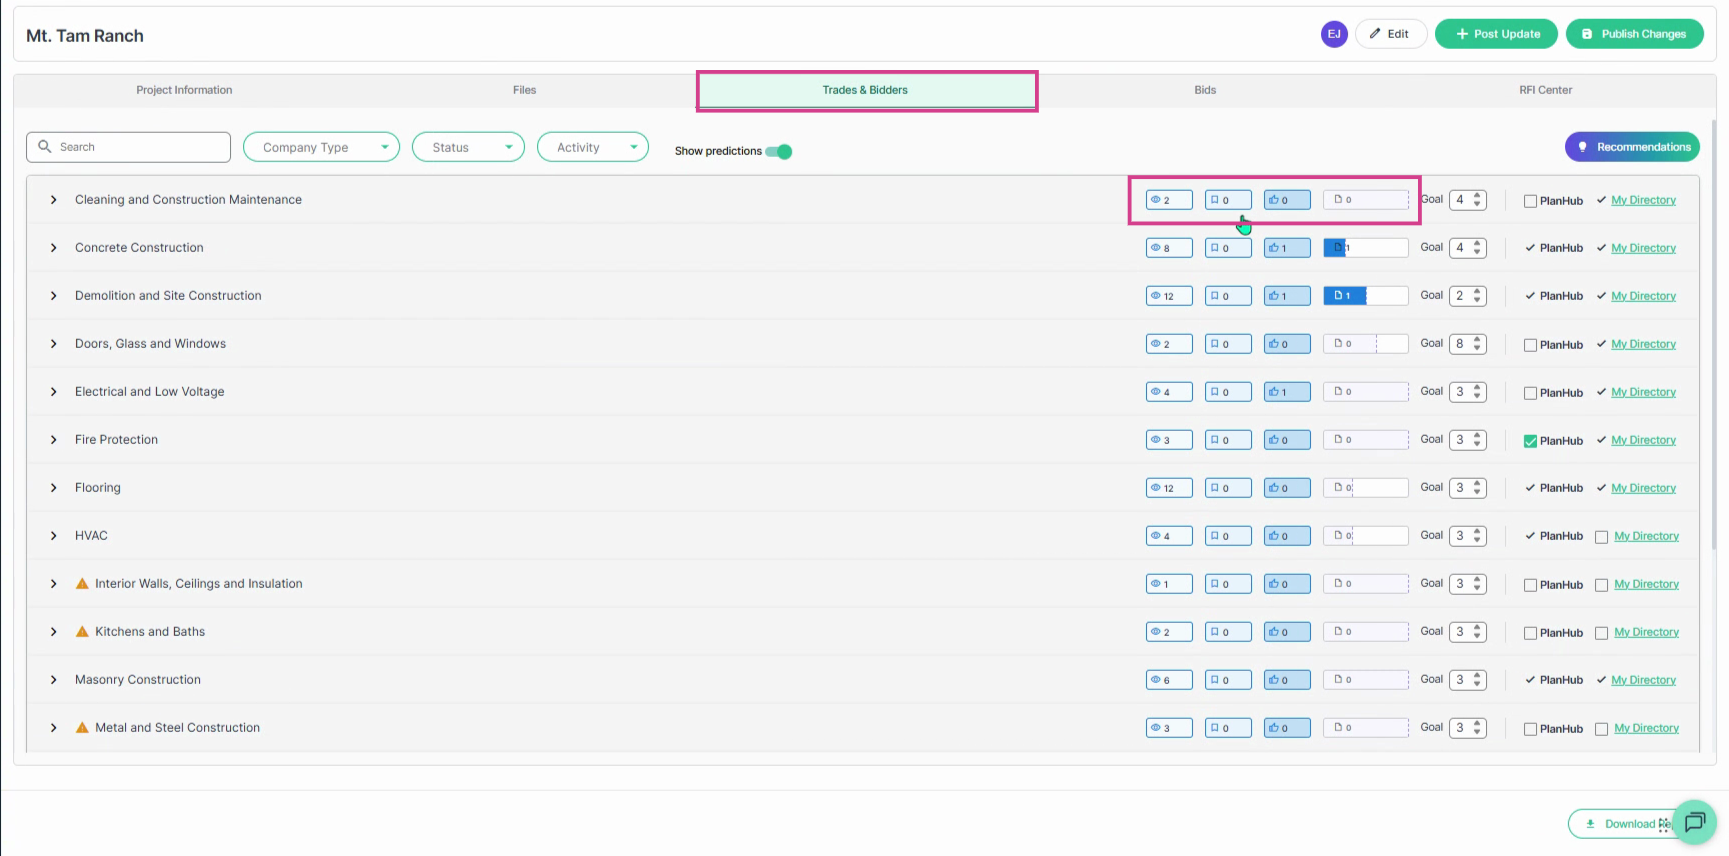Viewport: 1729px width, 856px height.
Task: Click the bid progress bar for Doors, Glass and Windows
Action: point(1366,344)
